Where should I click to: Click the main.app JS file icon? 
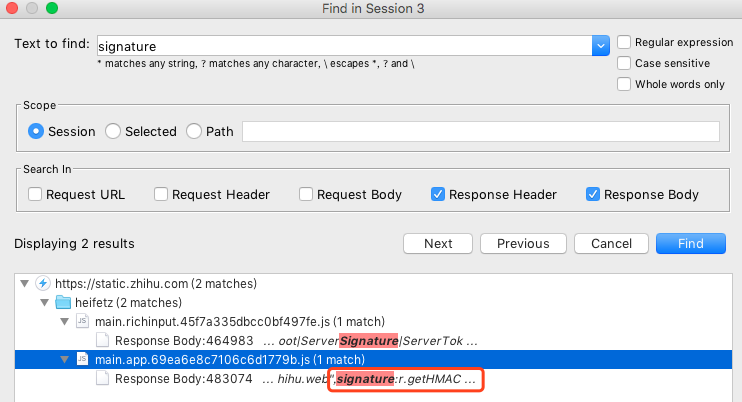click(x=82, y=359)
